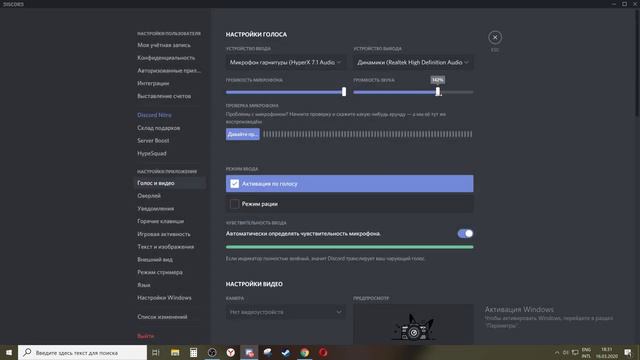Screen dimensions: 640x360
Task: Open the Integrations (Интеграции) section
Action: tap(153, 83)
